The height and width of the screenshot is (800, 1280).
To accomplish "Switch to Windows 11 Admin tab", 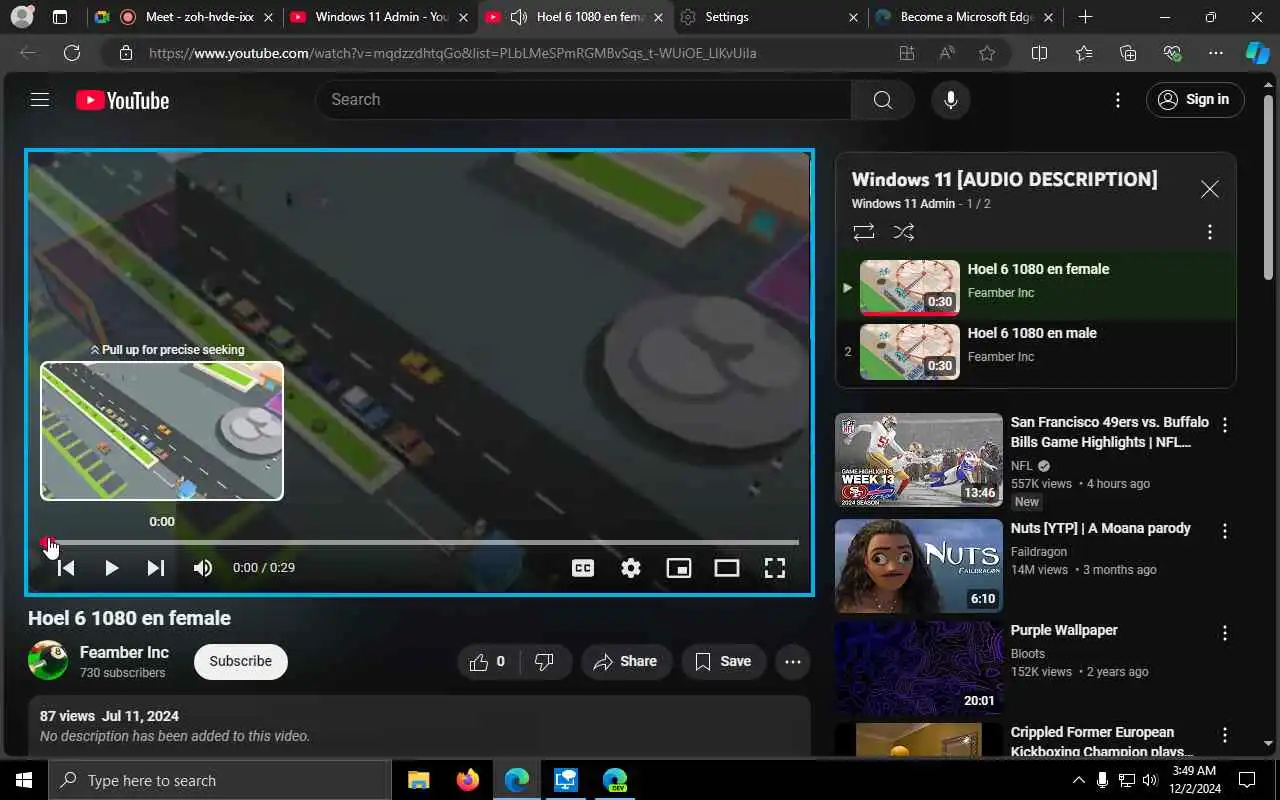I will 380,17.
